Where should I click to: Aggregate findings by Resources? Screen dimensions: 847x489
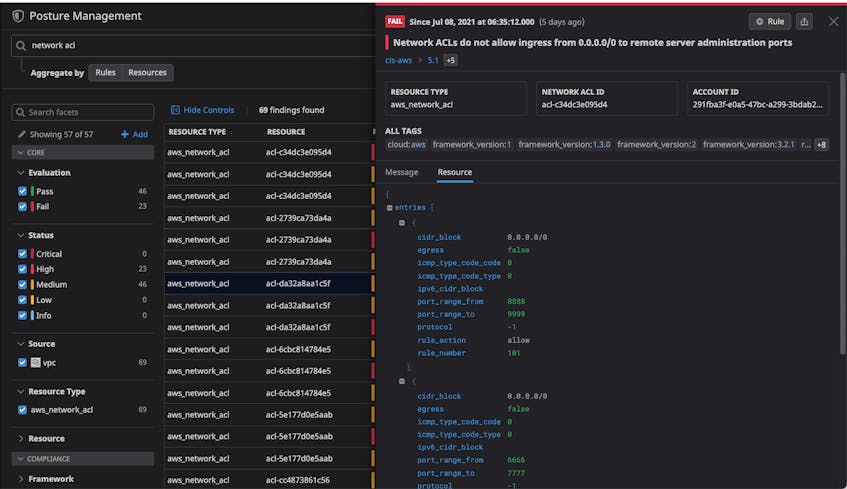pyautogui.click(x=147, y=72)
